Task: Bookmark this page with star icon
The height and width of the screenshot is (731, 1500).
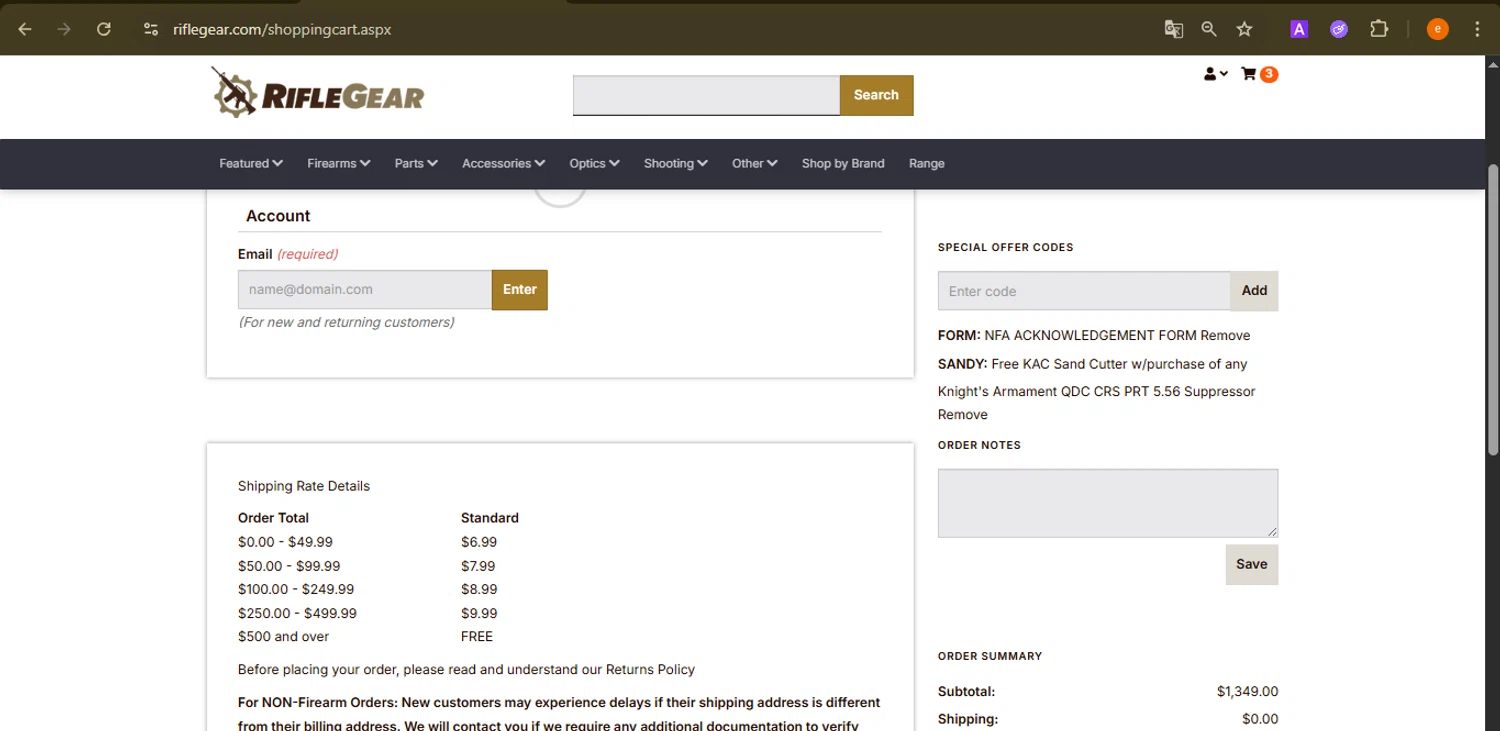Action: (1244, 29)
